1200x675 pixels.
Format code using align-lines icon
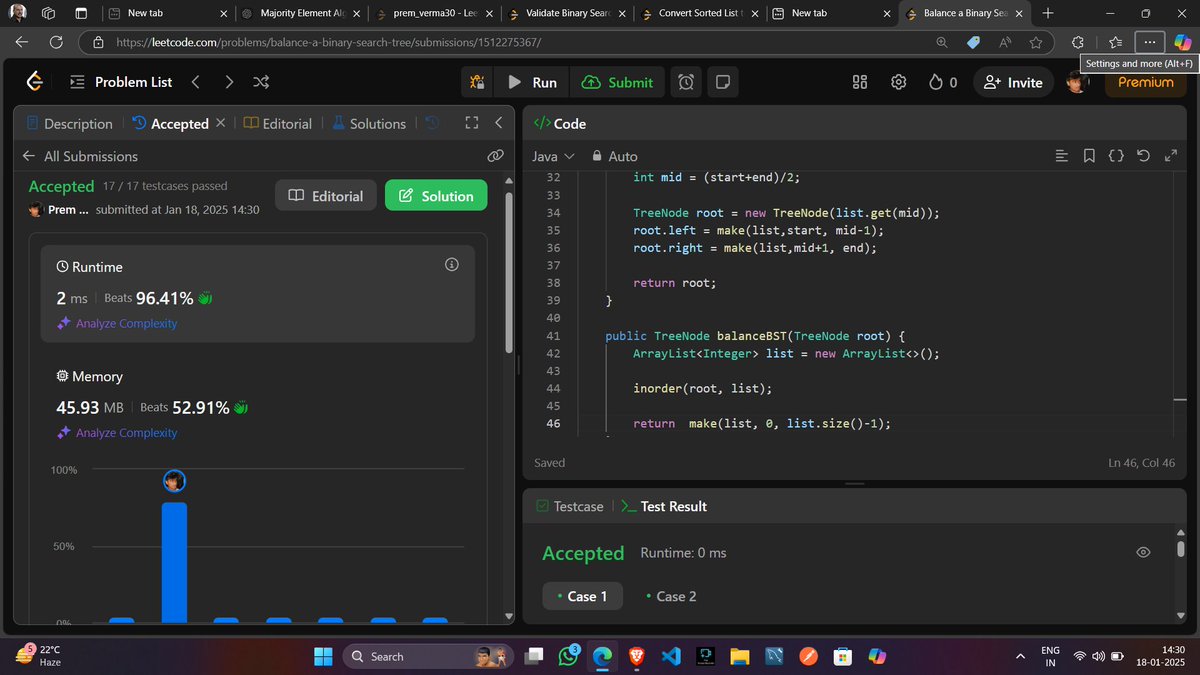[1062, 156]
